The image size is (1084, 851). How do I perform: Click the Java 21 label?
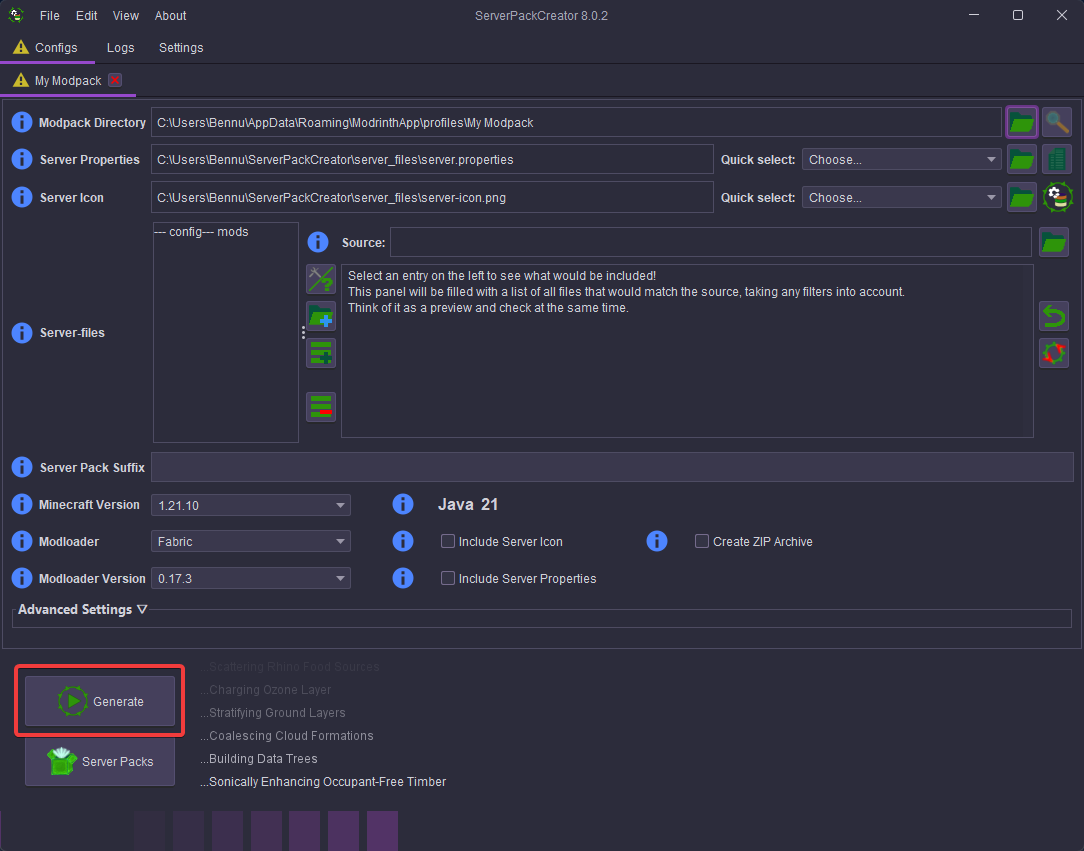pos(468,504)
